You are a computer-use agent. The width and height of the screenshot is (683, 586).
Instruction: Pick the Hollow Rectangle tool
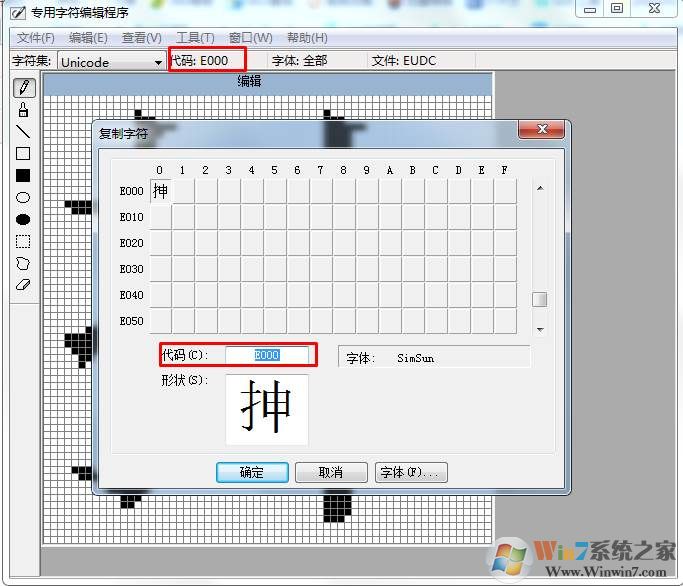23,154
